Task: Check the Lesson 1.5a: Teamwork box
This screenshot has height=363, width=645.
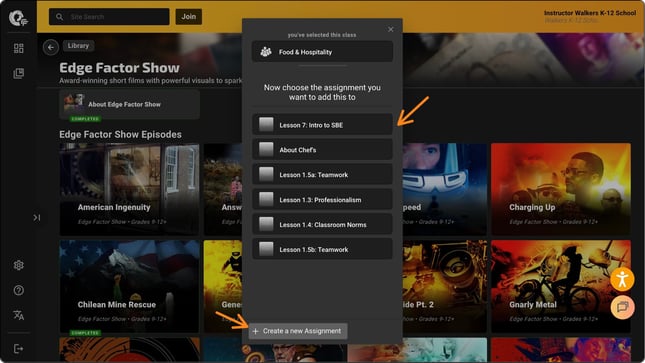Action: point(266,174)
